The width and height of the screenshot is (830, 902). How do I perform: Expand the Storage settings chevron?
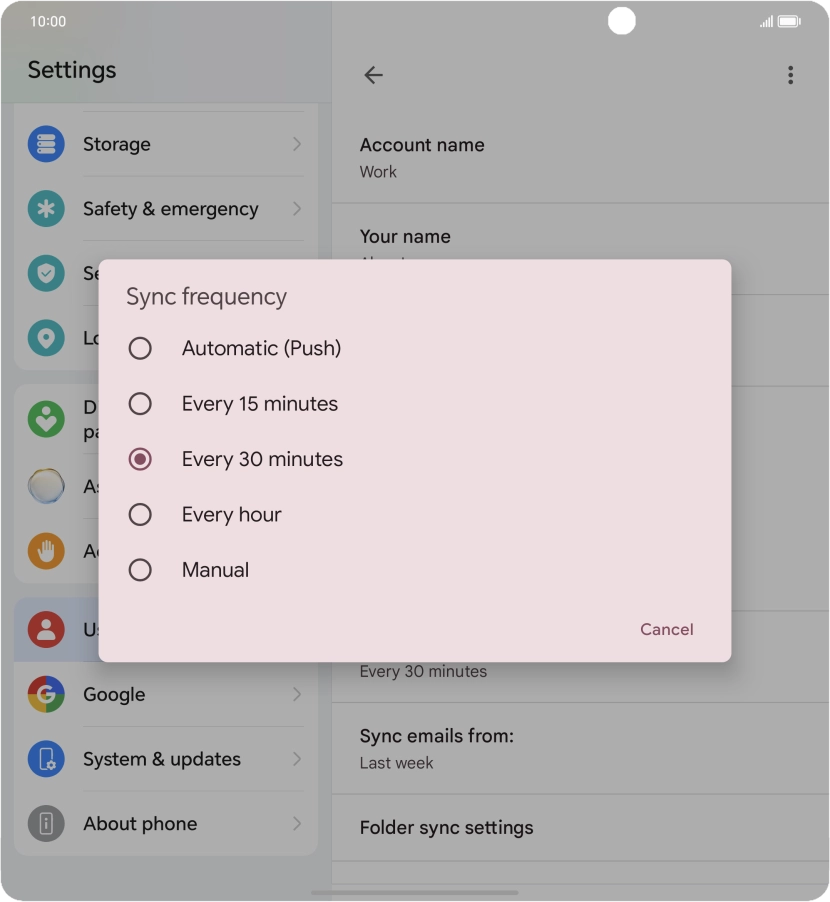pyautogui.click(x=296, y=144)
